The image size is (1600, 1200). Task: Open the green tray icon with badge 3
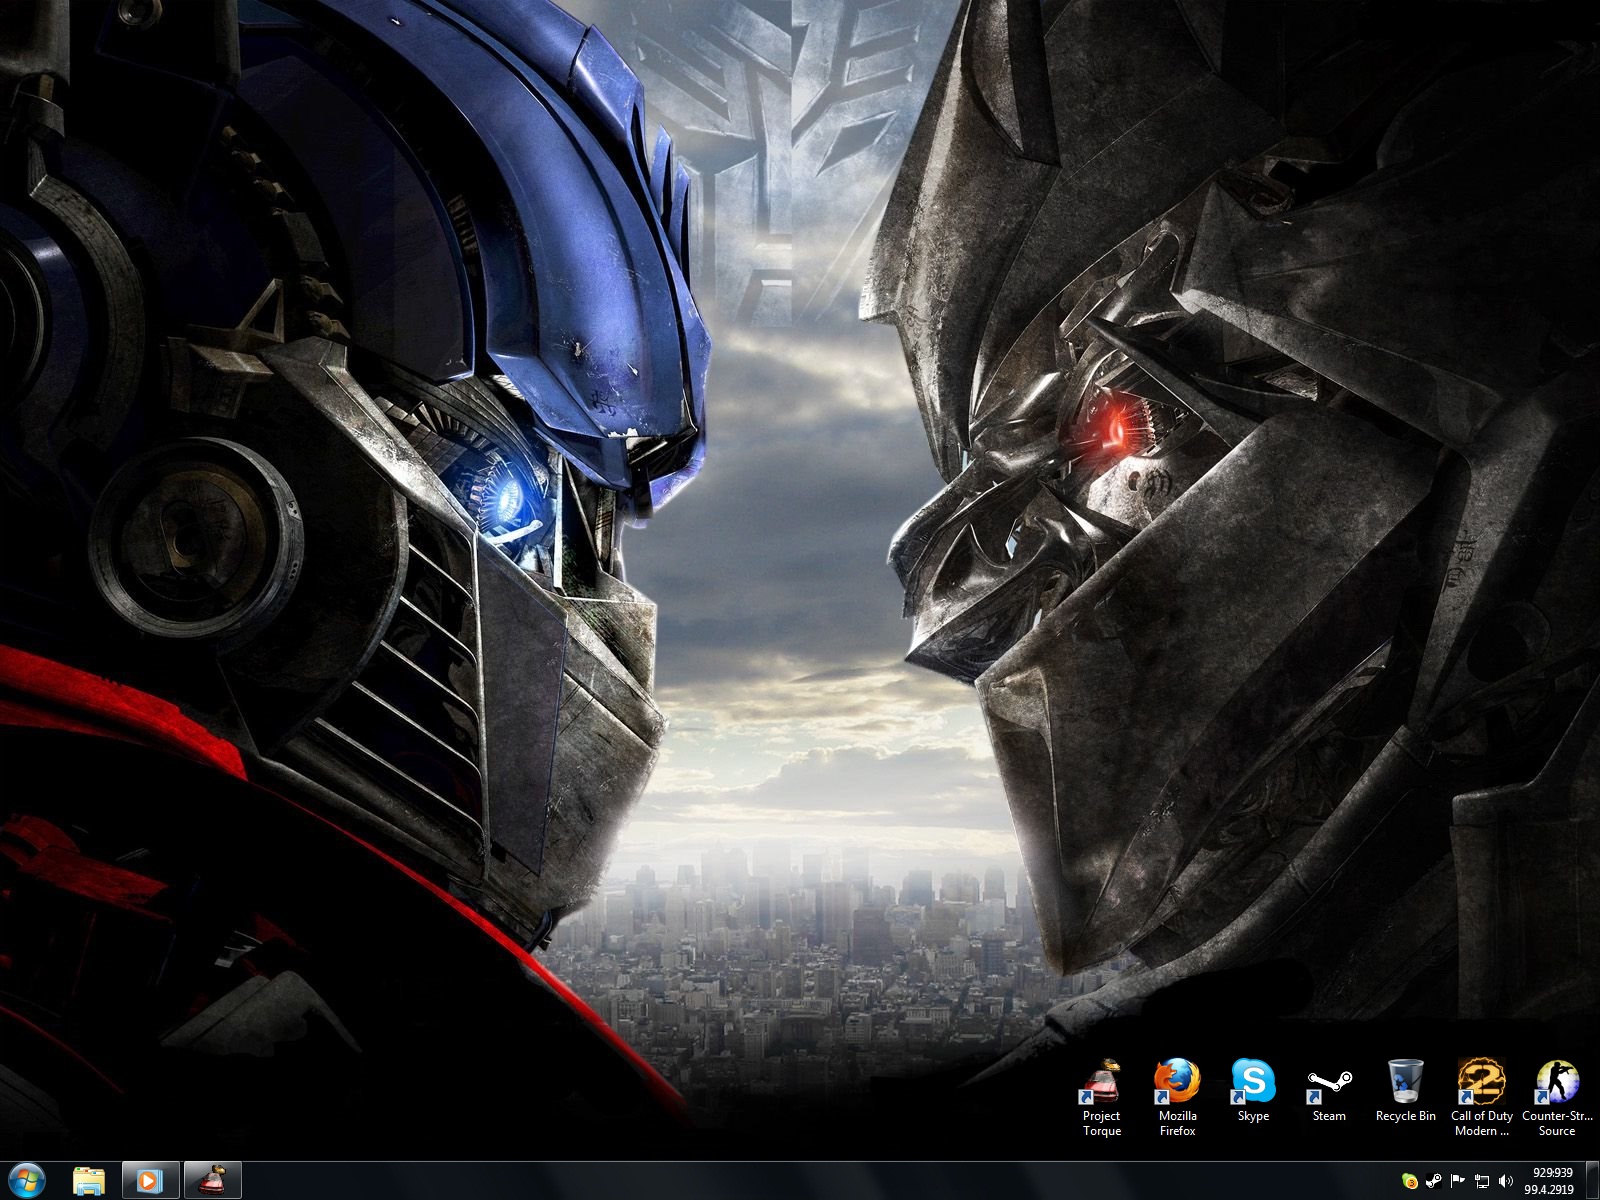tap(1410, 1181)
